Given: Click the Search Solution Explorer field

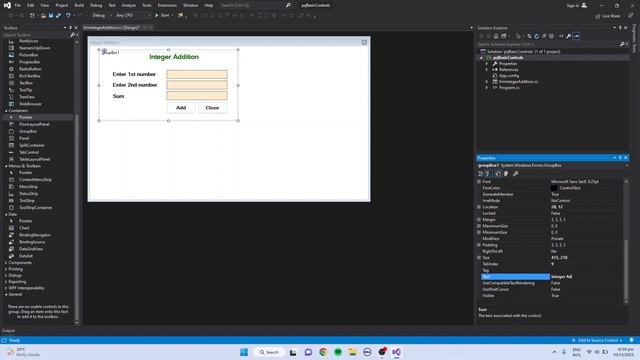Looking at the screenshot, I should tap(548, 44).
